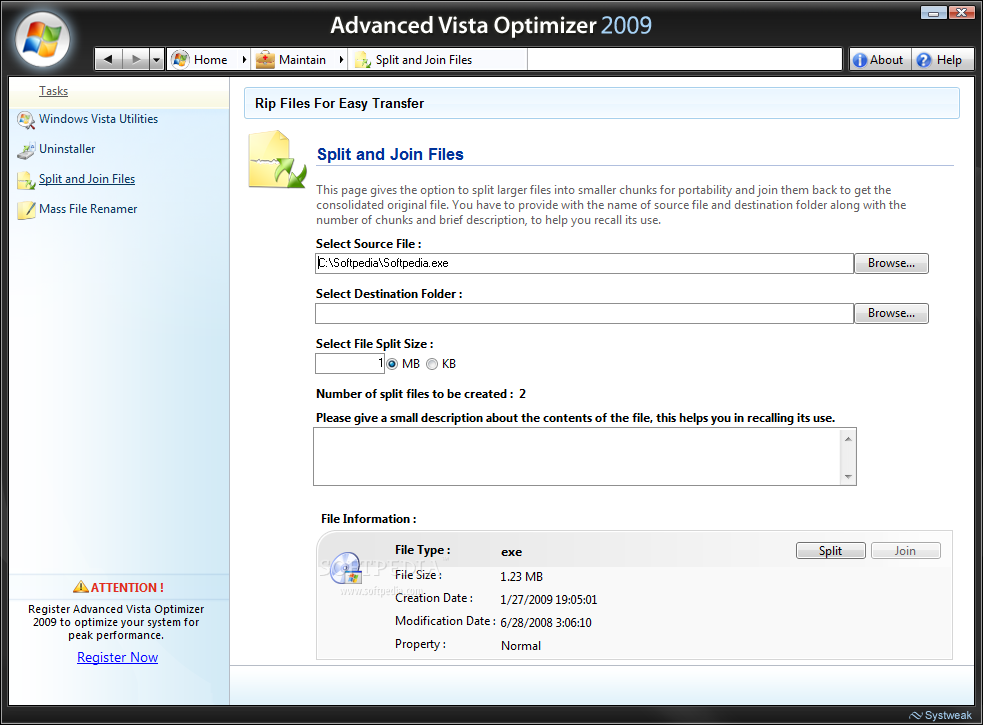
Task: Click the Mass File Renamer sidebar icon
Action: pyautogui.click(x=26, y=210)
